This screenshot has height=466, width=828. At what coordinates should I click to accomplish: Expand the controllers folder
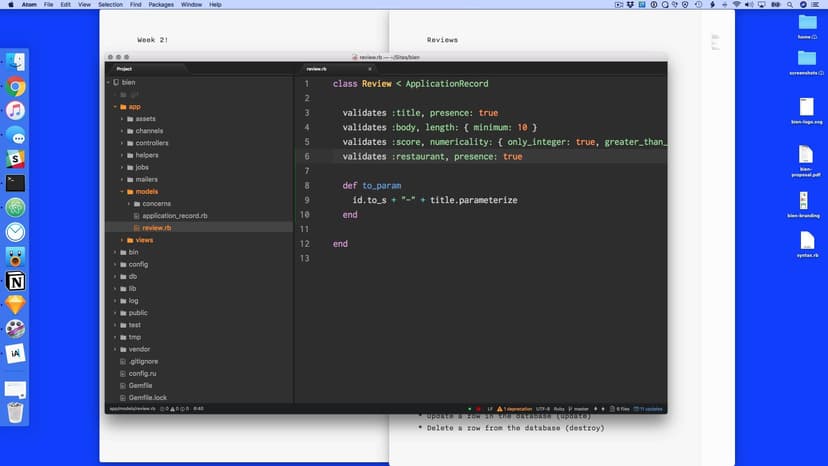click(151, 143)
